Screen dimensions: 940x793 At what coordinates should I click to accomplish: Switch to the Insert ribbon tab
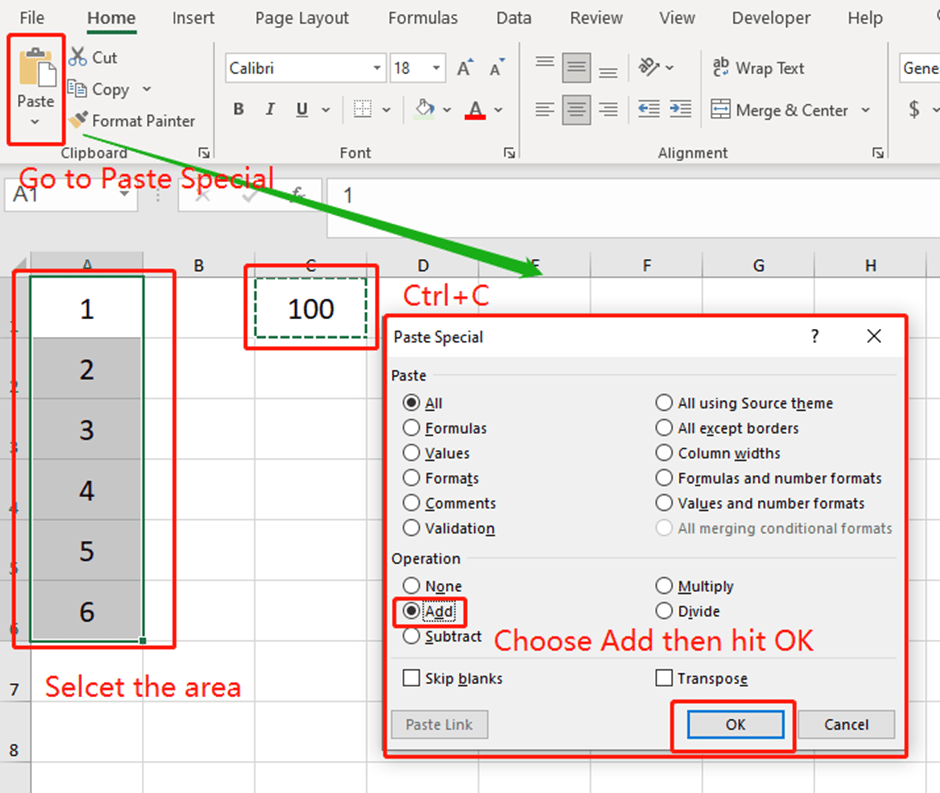click(193, 17)
